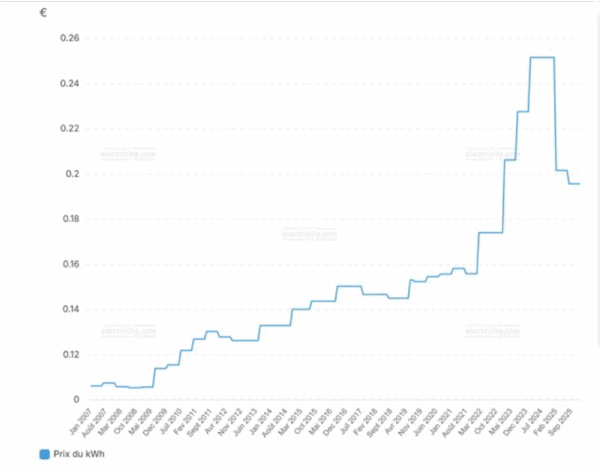The image size is (600, 468).
Task: Select the 0.14 y-axis value
Action: coord(70,309)
